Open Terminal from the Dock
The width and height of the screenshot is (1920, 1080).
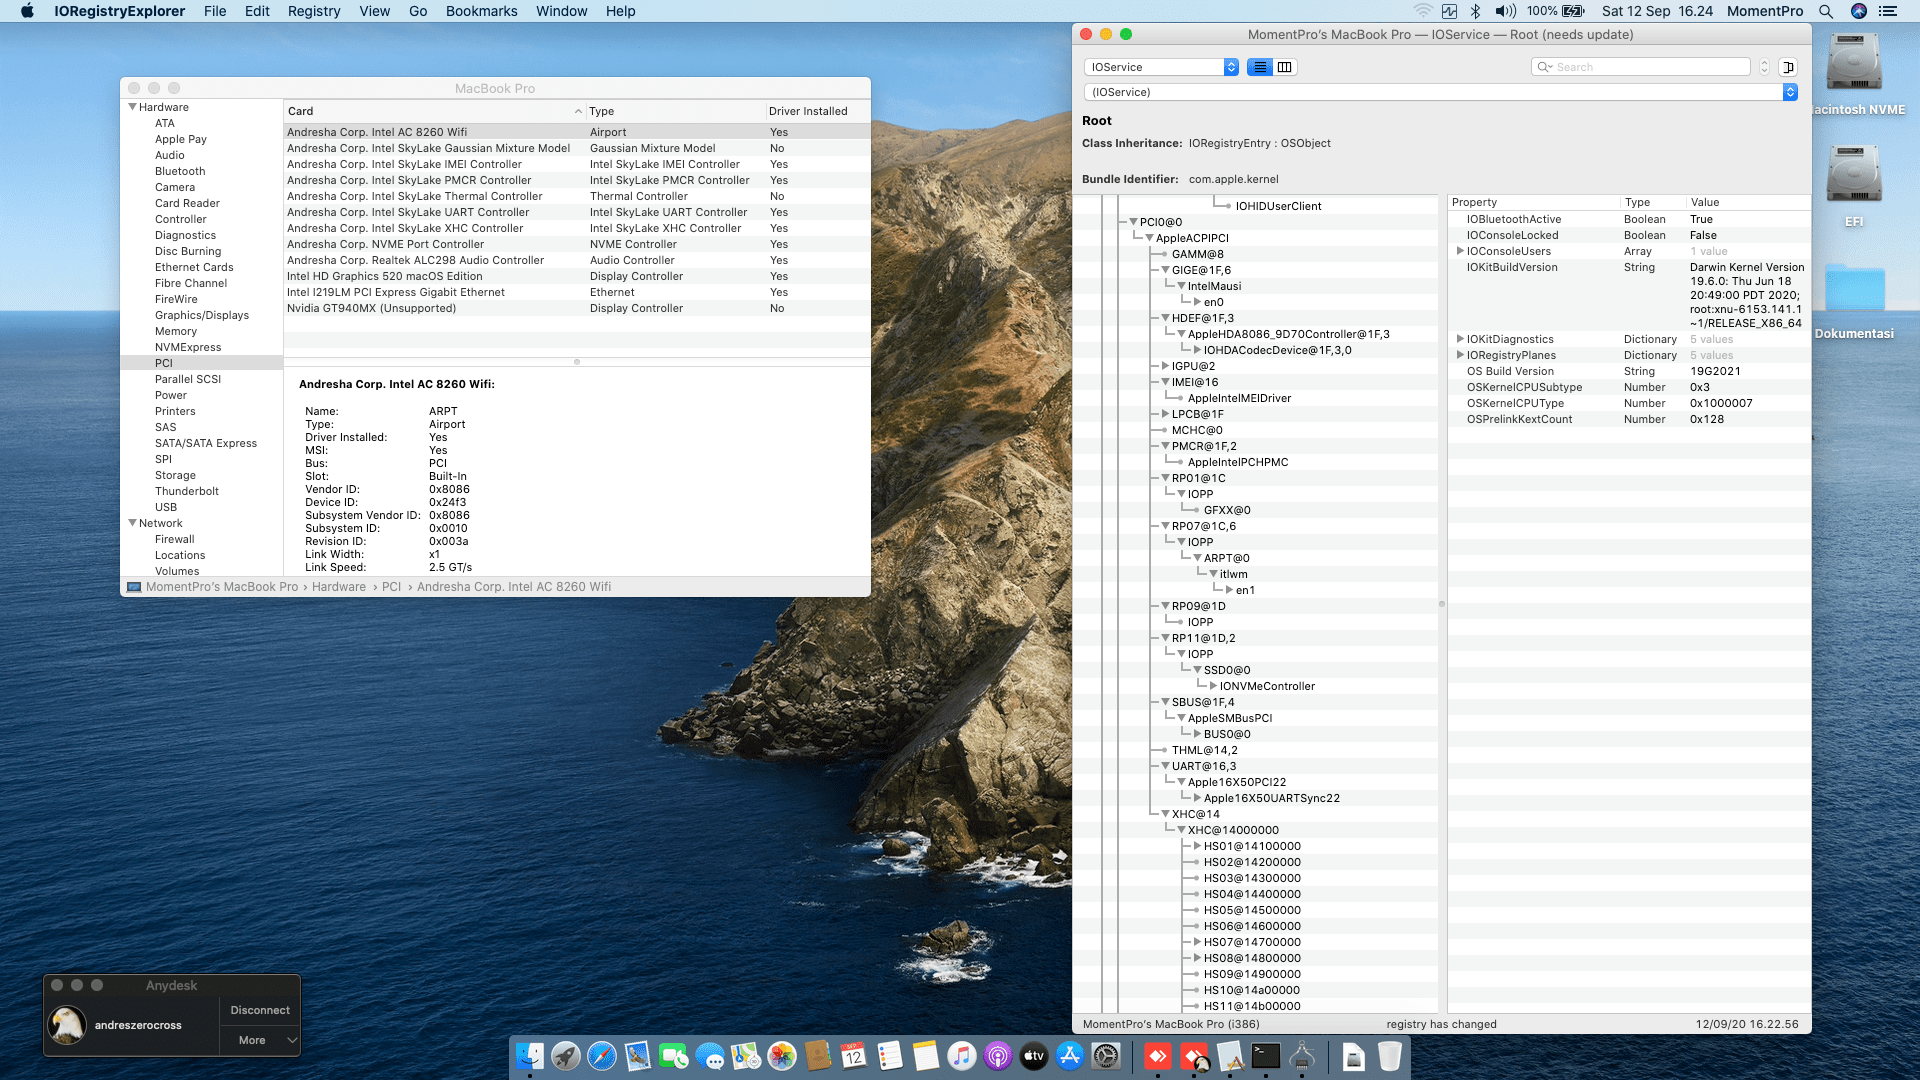coord(1266,1056)
